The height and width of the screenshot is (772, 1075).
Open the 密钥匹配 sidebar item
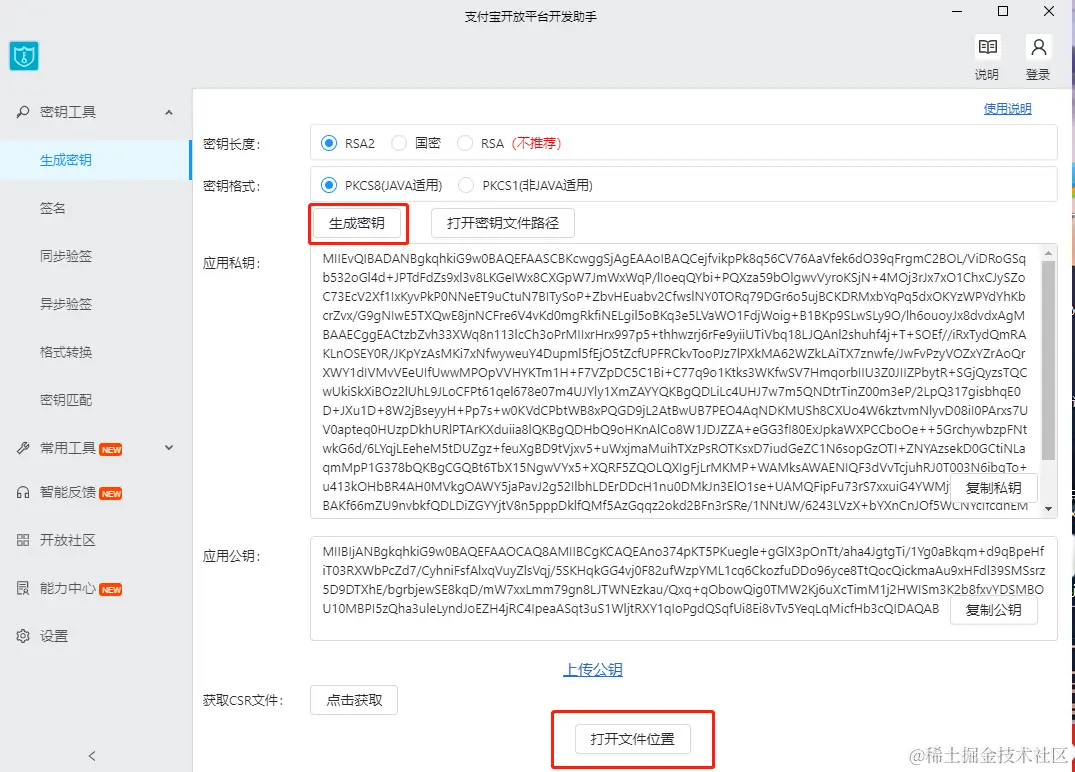point(95,400)
